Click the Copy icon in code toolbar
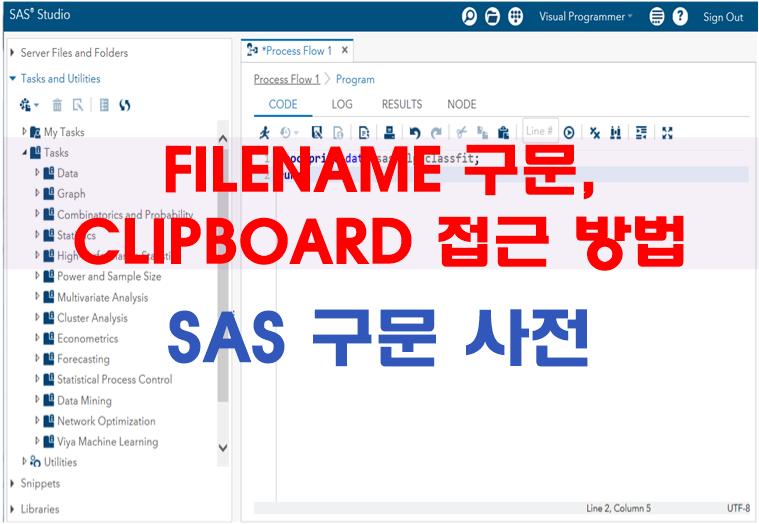Viewport: 759px width, 524px height. tap(482, 132)
